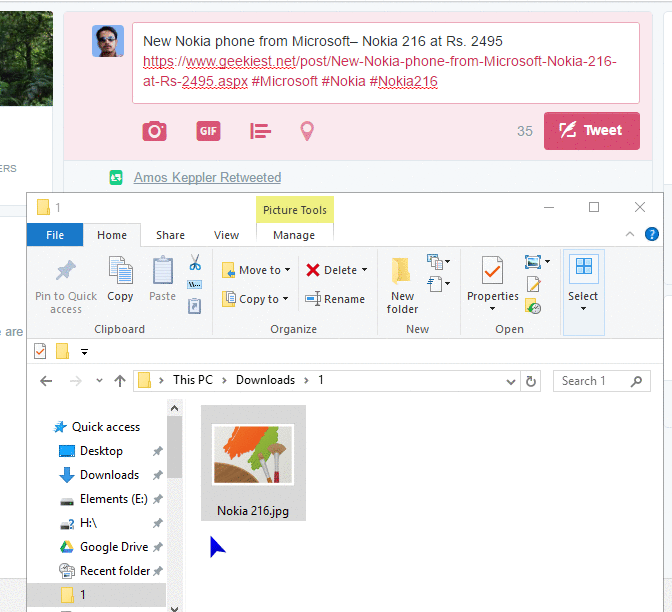
Task: Click the Cut scissors icon in Clipboard
Action: (195, 263)
